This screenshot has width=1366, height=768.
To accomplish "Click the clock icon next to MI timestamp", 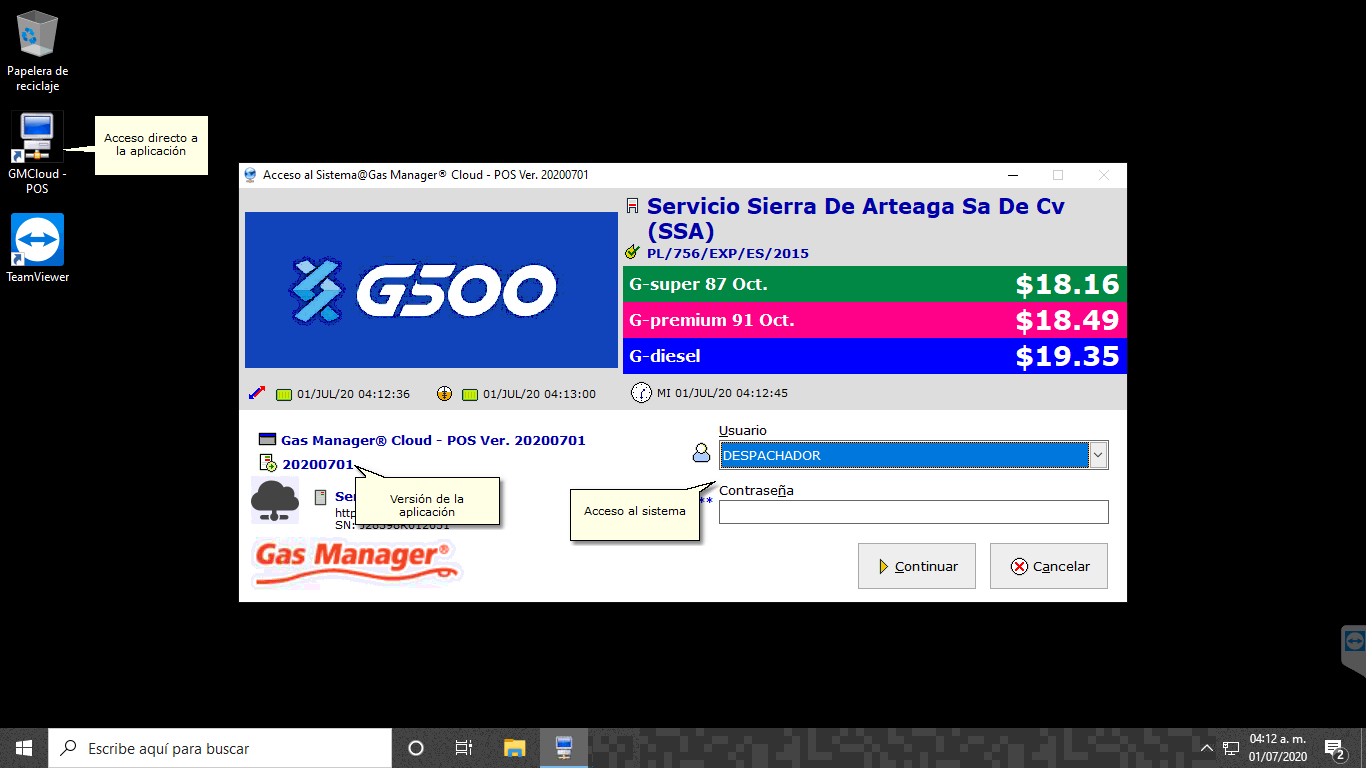I will point(641,393).
